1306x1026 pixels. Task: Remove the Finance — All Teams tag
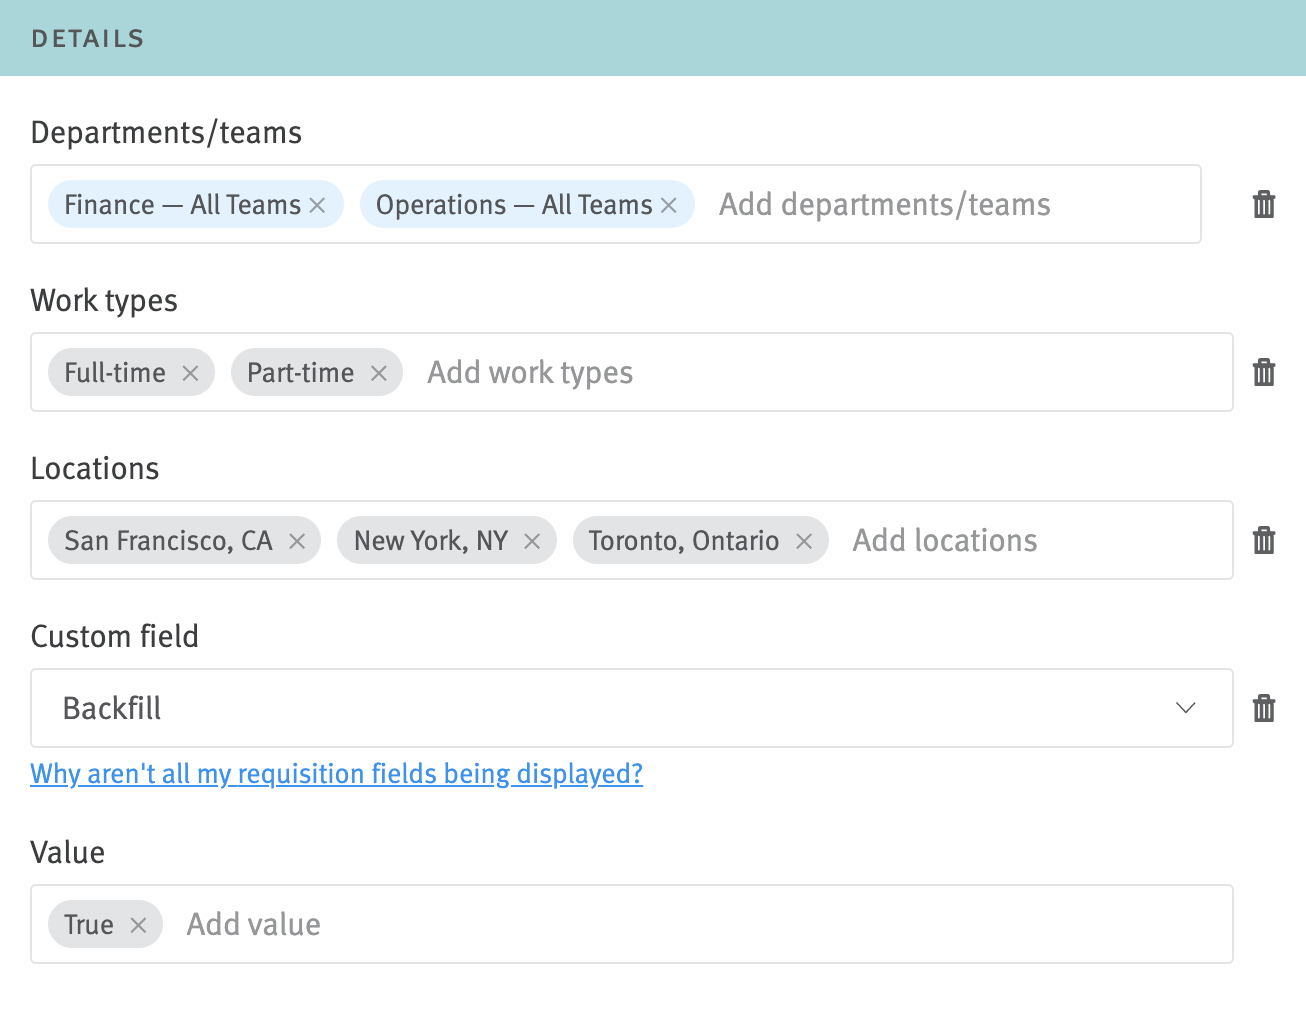[317, 204]
